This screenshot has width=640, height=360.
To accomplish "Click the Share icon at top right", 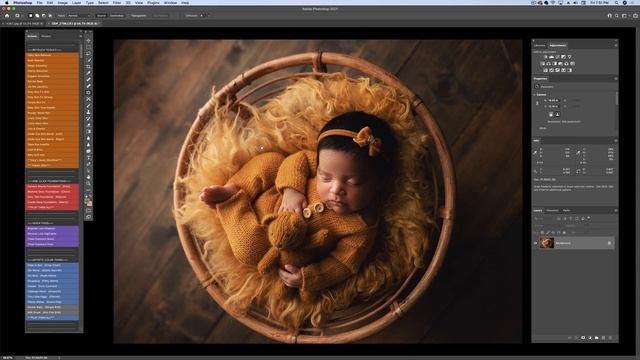I will pos(636,16).
